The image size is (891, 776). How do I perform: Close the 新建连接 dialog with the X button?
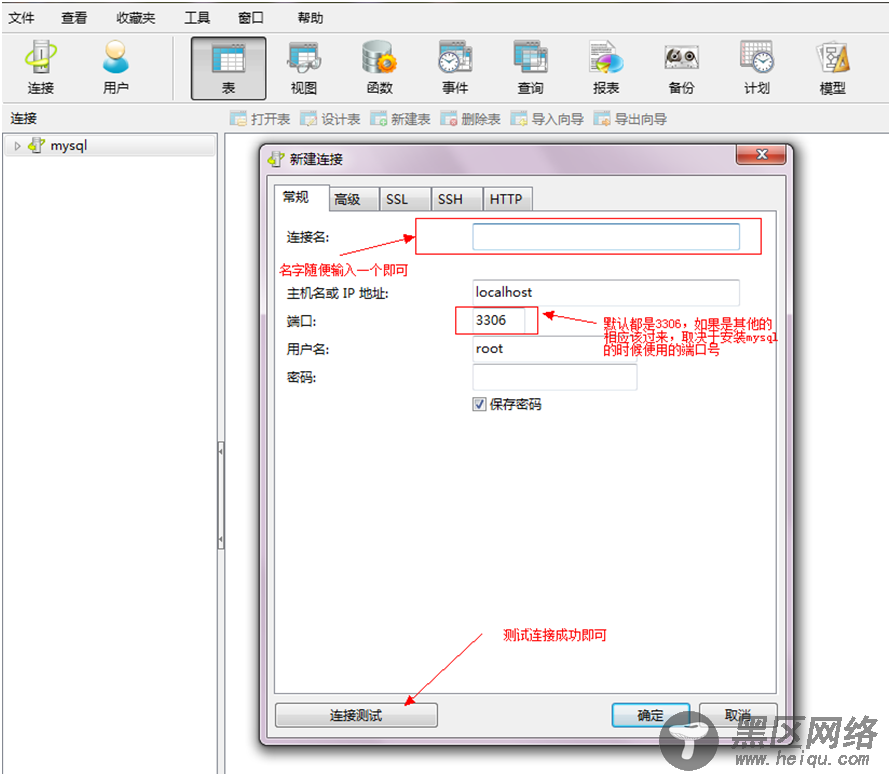pos(761,155)
